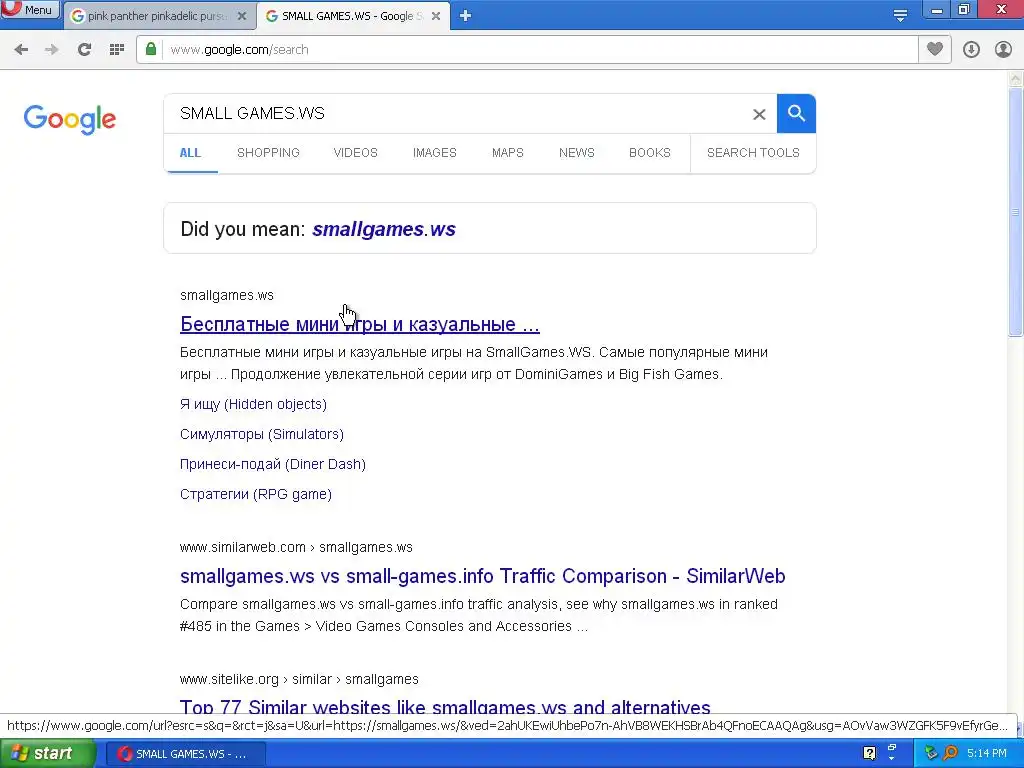
Task: Close the pink panther pinkadelic tab
Action: coord(242,16)
